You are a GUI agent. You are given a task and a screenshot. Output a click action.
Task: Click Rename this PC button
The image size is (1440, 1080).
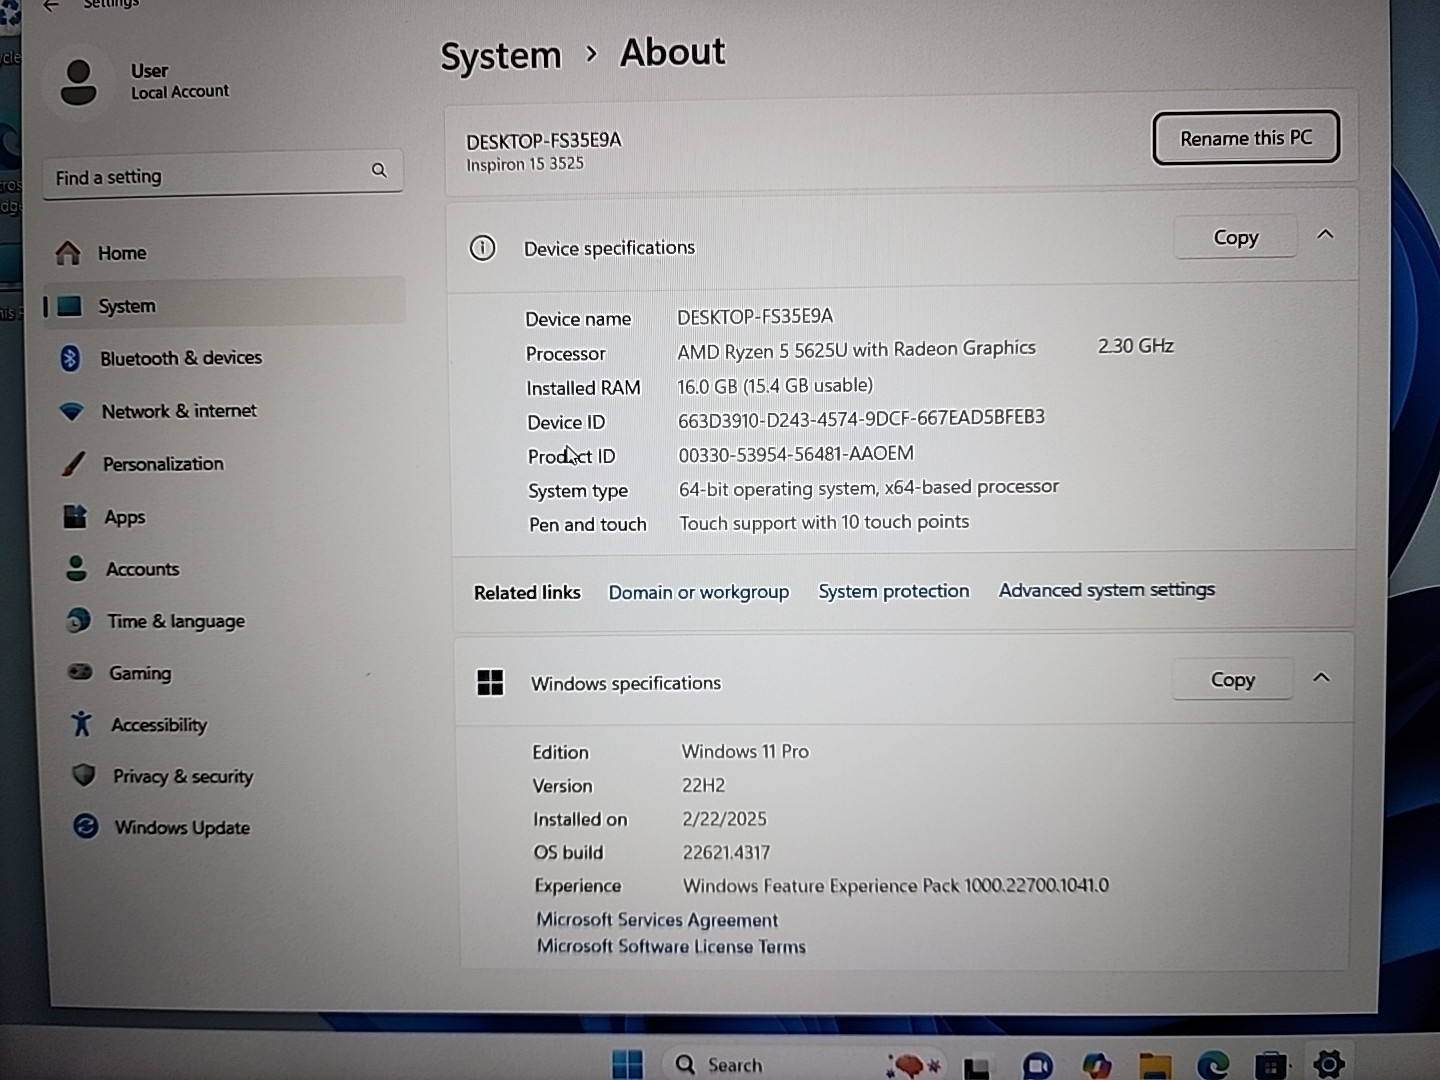click(x=1246, y=138)
